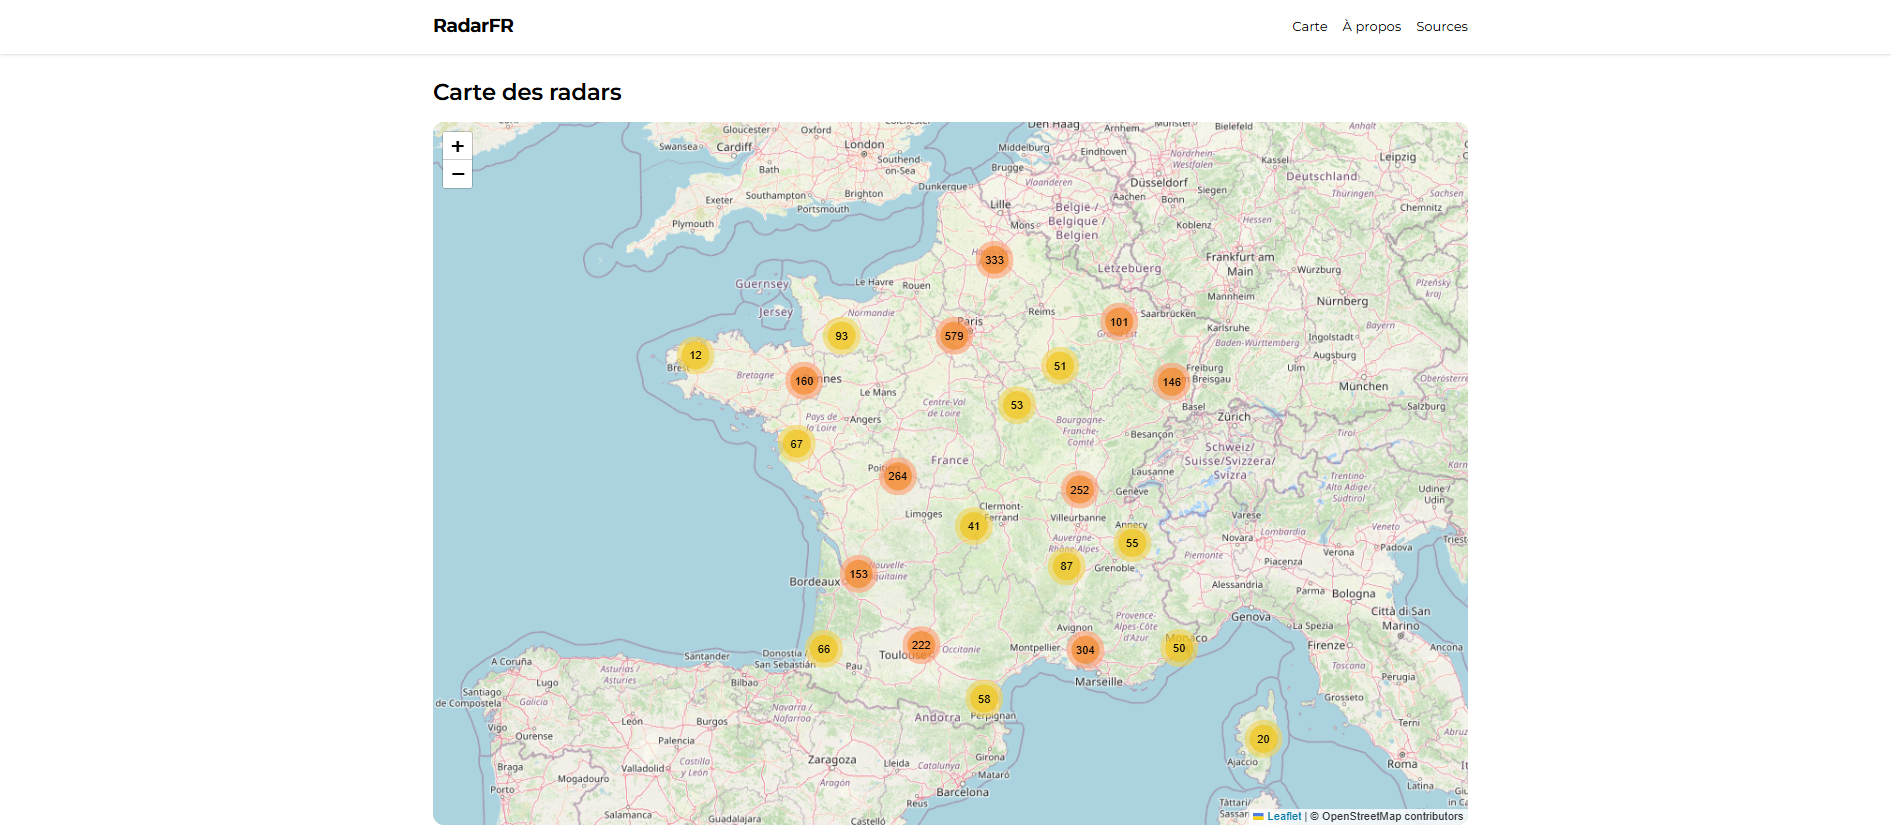Image resolution: width=1891 pixels, height=840 pixels.
Task: Expand the 67 radar cluster on Atlantic coast
Action: (796, 444)
